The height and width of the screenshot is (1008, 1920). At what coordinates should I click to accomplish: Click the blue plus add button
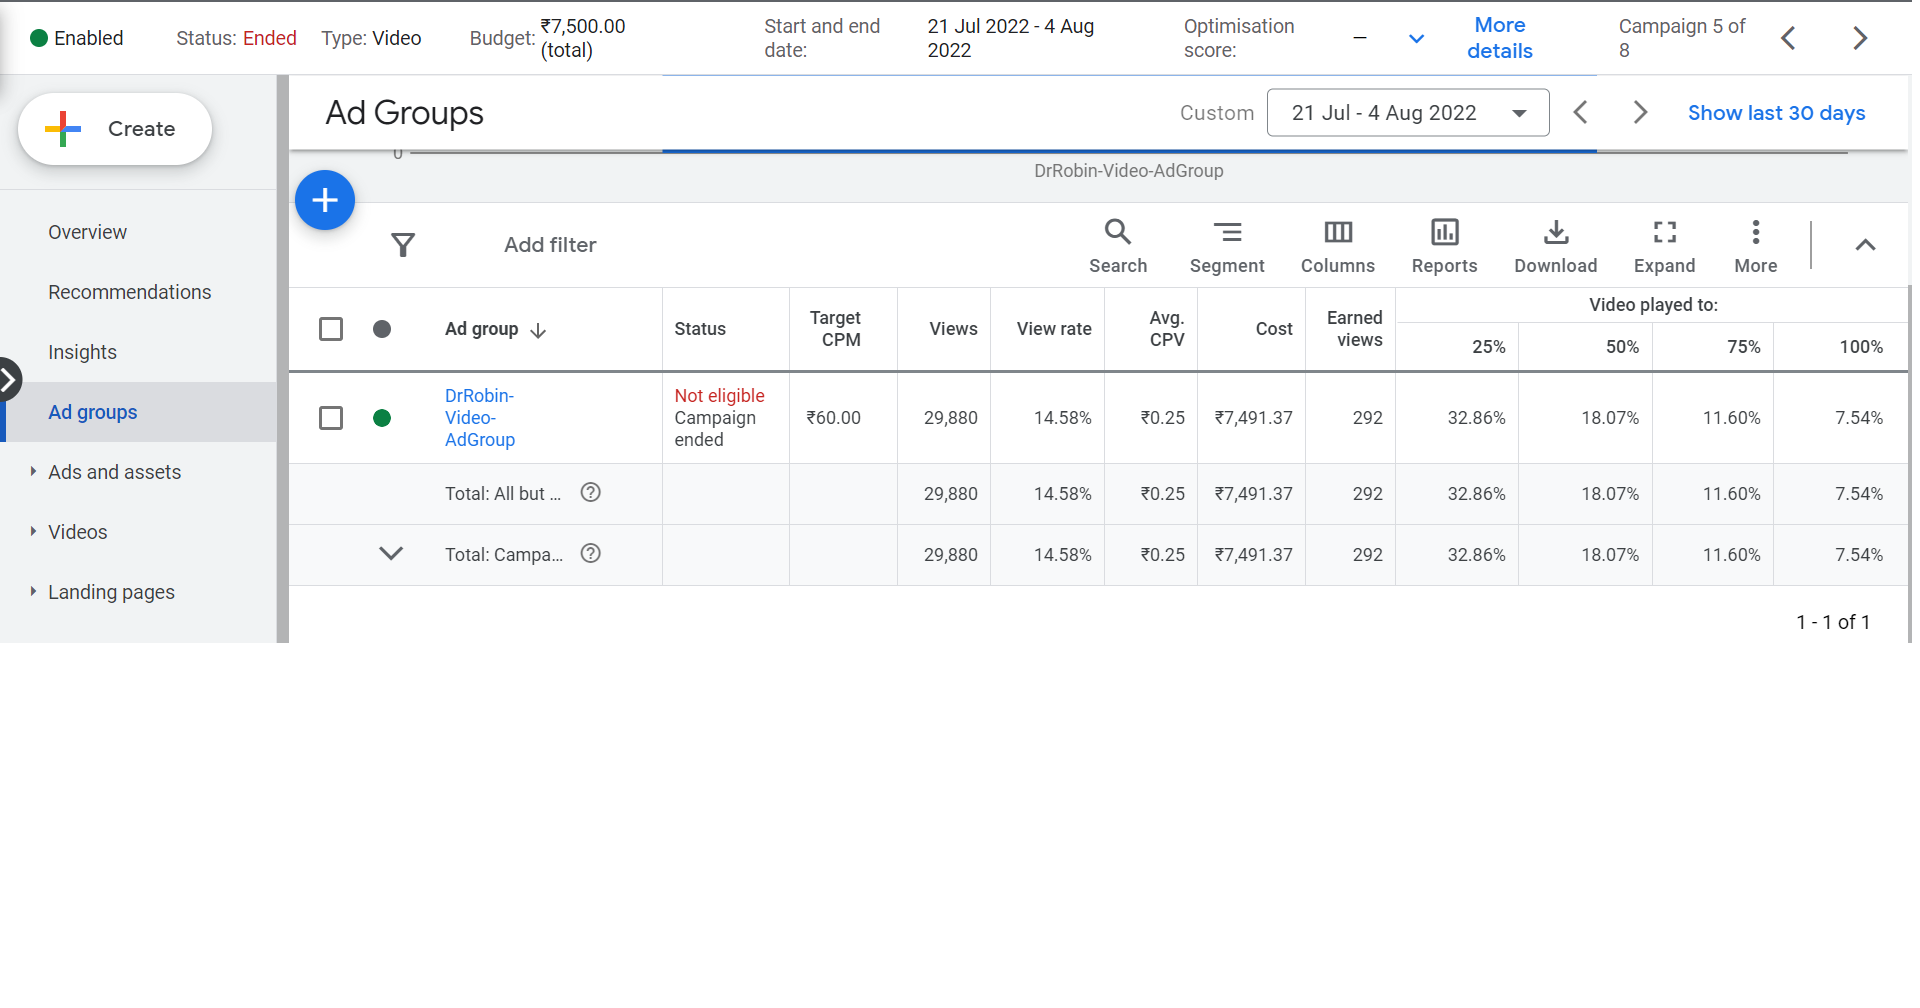coord(325,200)
